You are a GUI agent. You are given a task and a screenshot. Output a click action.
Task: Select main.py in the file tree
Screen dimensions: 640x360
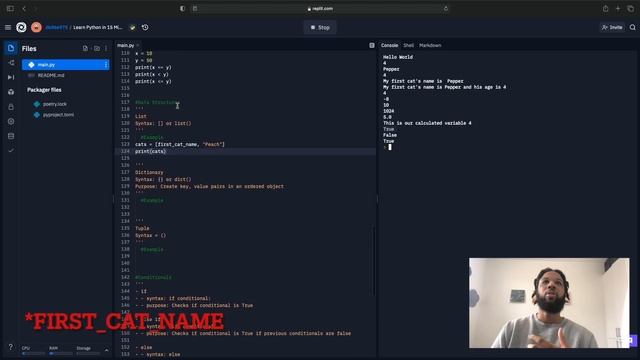[65, 64]
